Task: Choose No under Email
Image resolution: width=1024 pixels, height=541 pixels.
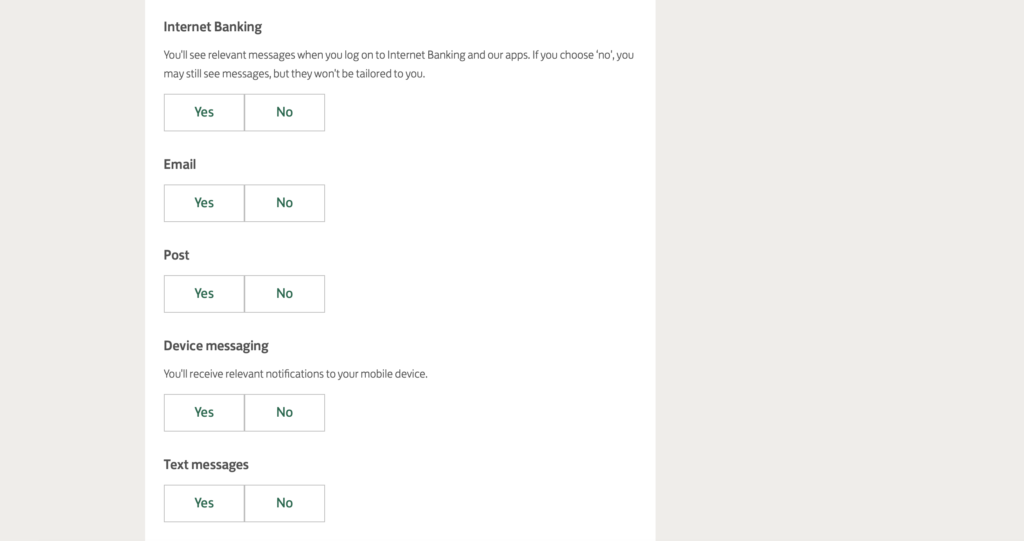Action: (x=285, y=203)
